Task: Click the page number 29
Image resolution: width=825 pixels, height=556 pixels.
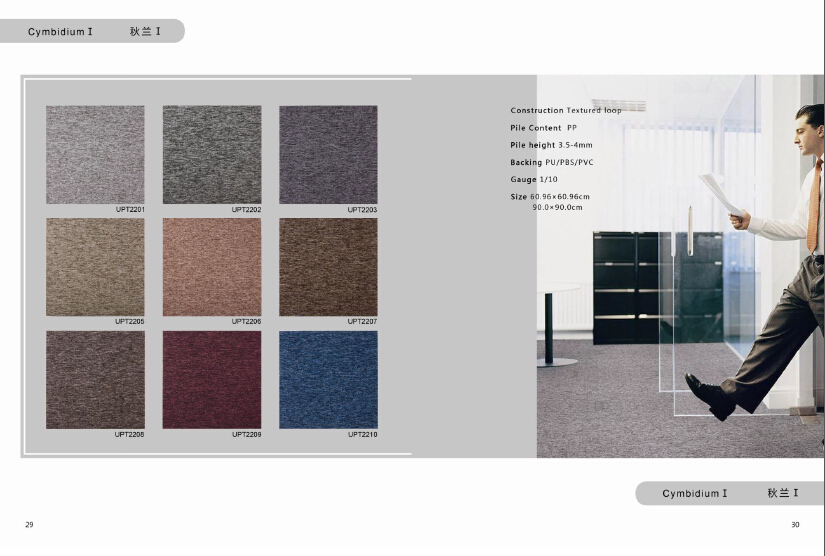Action: click(29, 525)
